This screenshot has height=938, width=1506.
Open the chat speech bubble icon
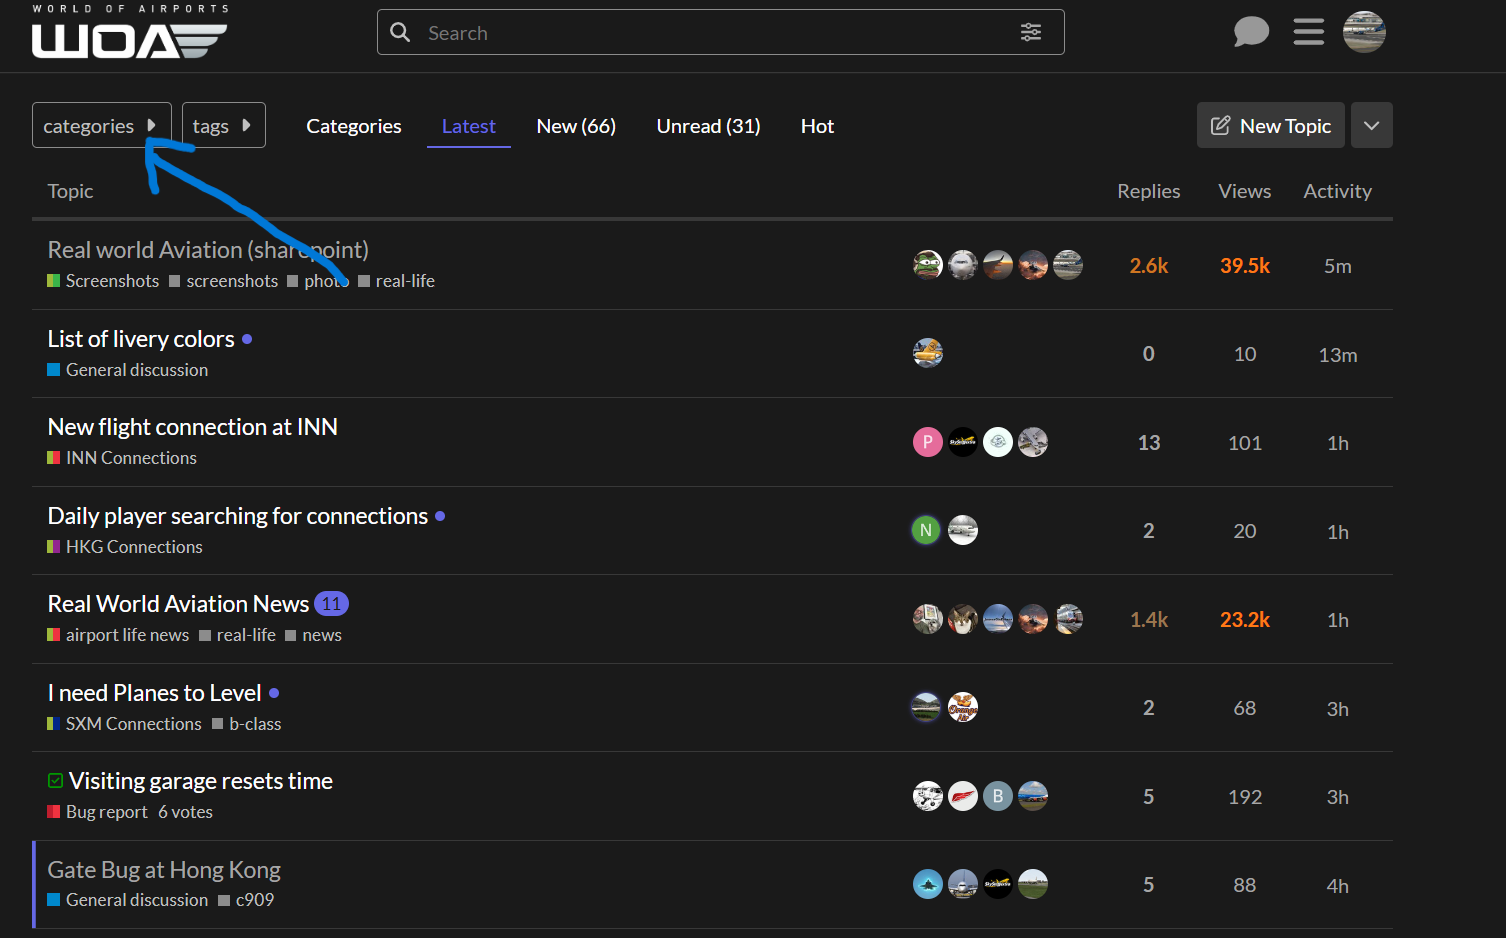click(x=1250, y=32)
